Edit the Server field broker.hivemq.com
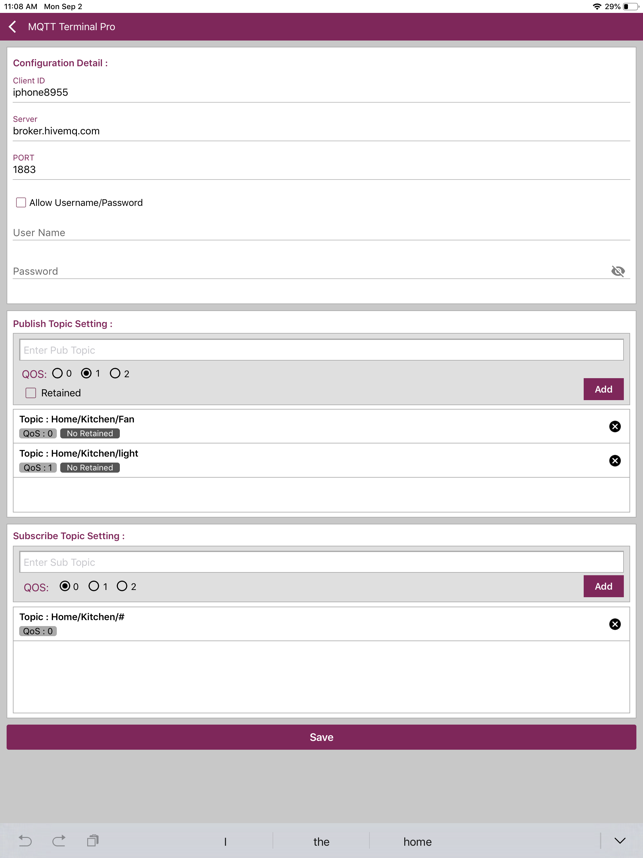 (x=321, y=131)
